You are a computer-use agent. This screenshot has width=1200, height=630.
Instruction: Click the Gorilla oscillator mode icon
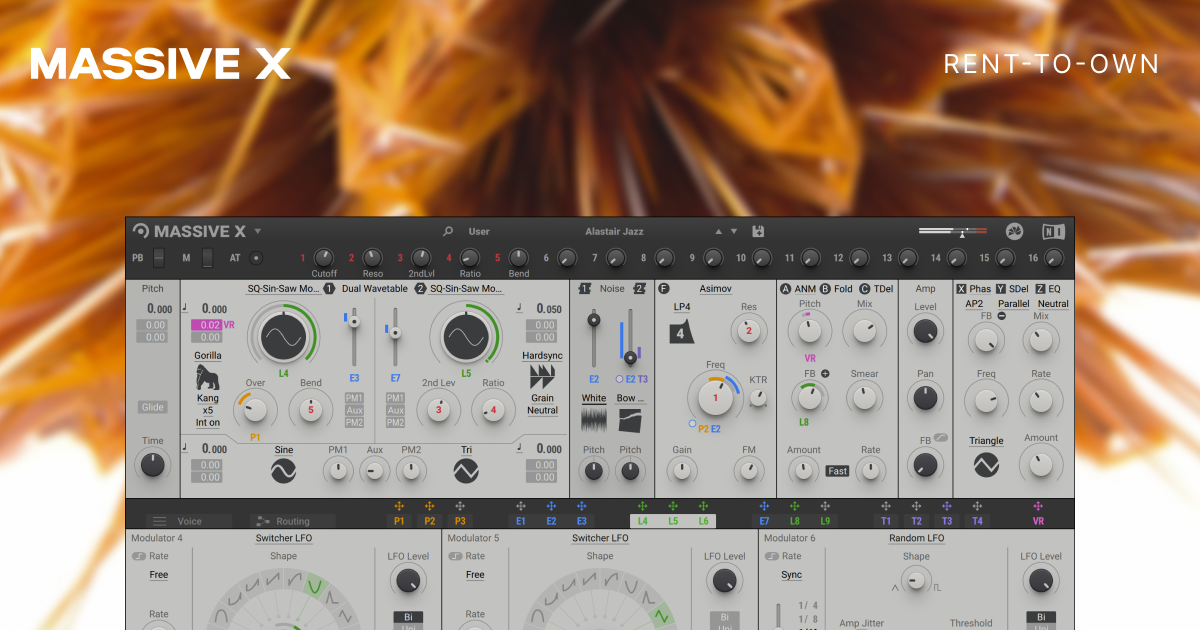point(208,377)
